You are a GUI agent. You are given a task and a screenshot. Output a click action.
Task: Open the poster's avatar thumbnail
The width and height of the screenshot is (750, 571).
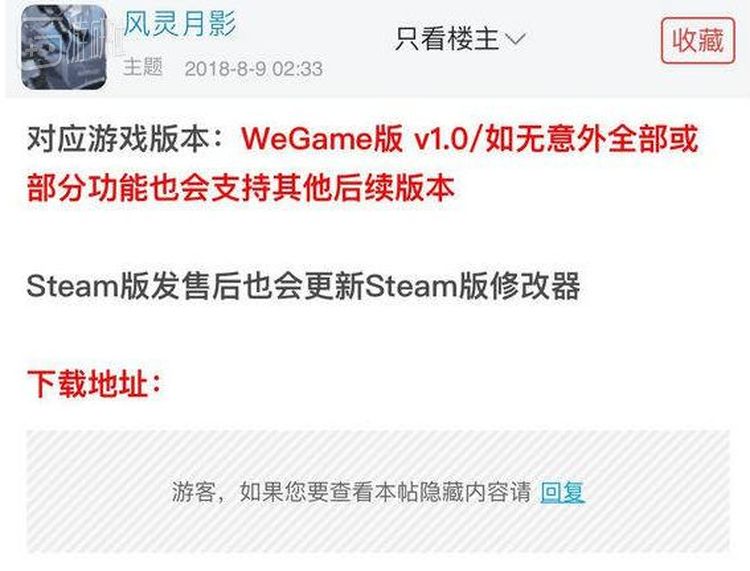point(64,47)
